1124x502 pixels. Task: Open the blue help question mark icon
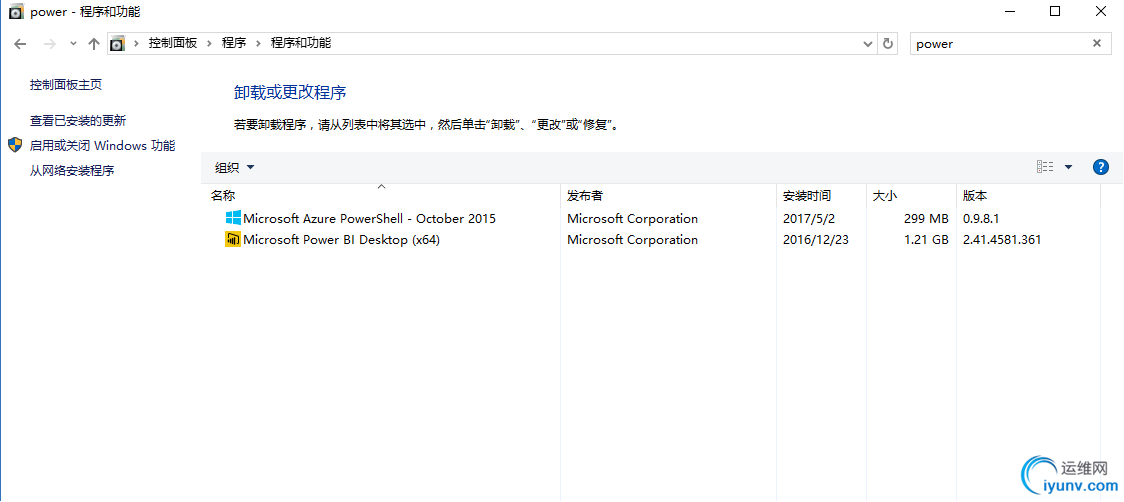1101,167
